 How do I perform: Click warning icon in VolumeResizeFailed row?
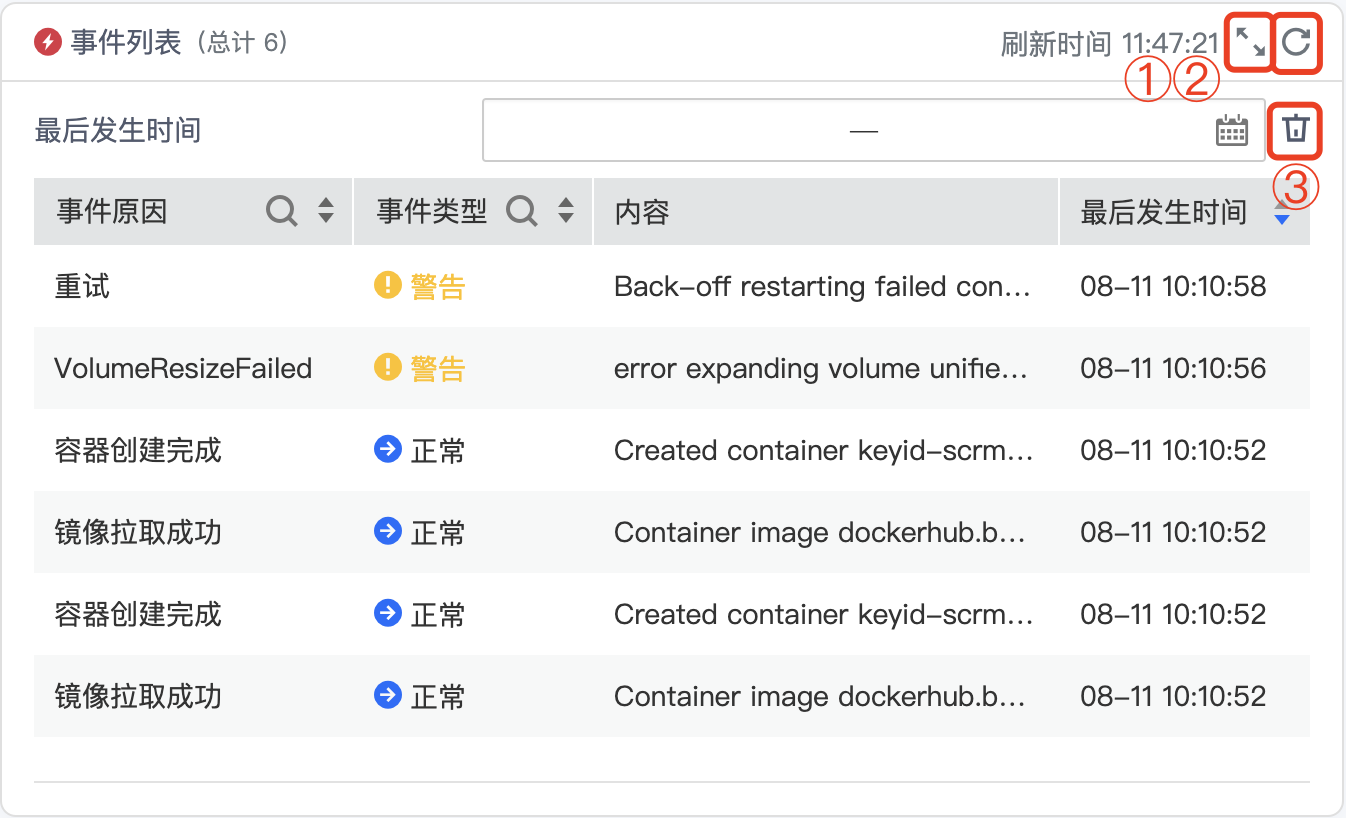point(388,368)
